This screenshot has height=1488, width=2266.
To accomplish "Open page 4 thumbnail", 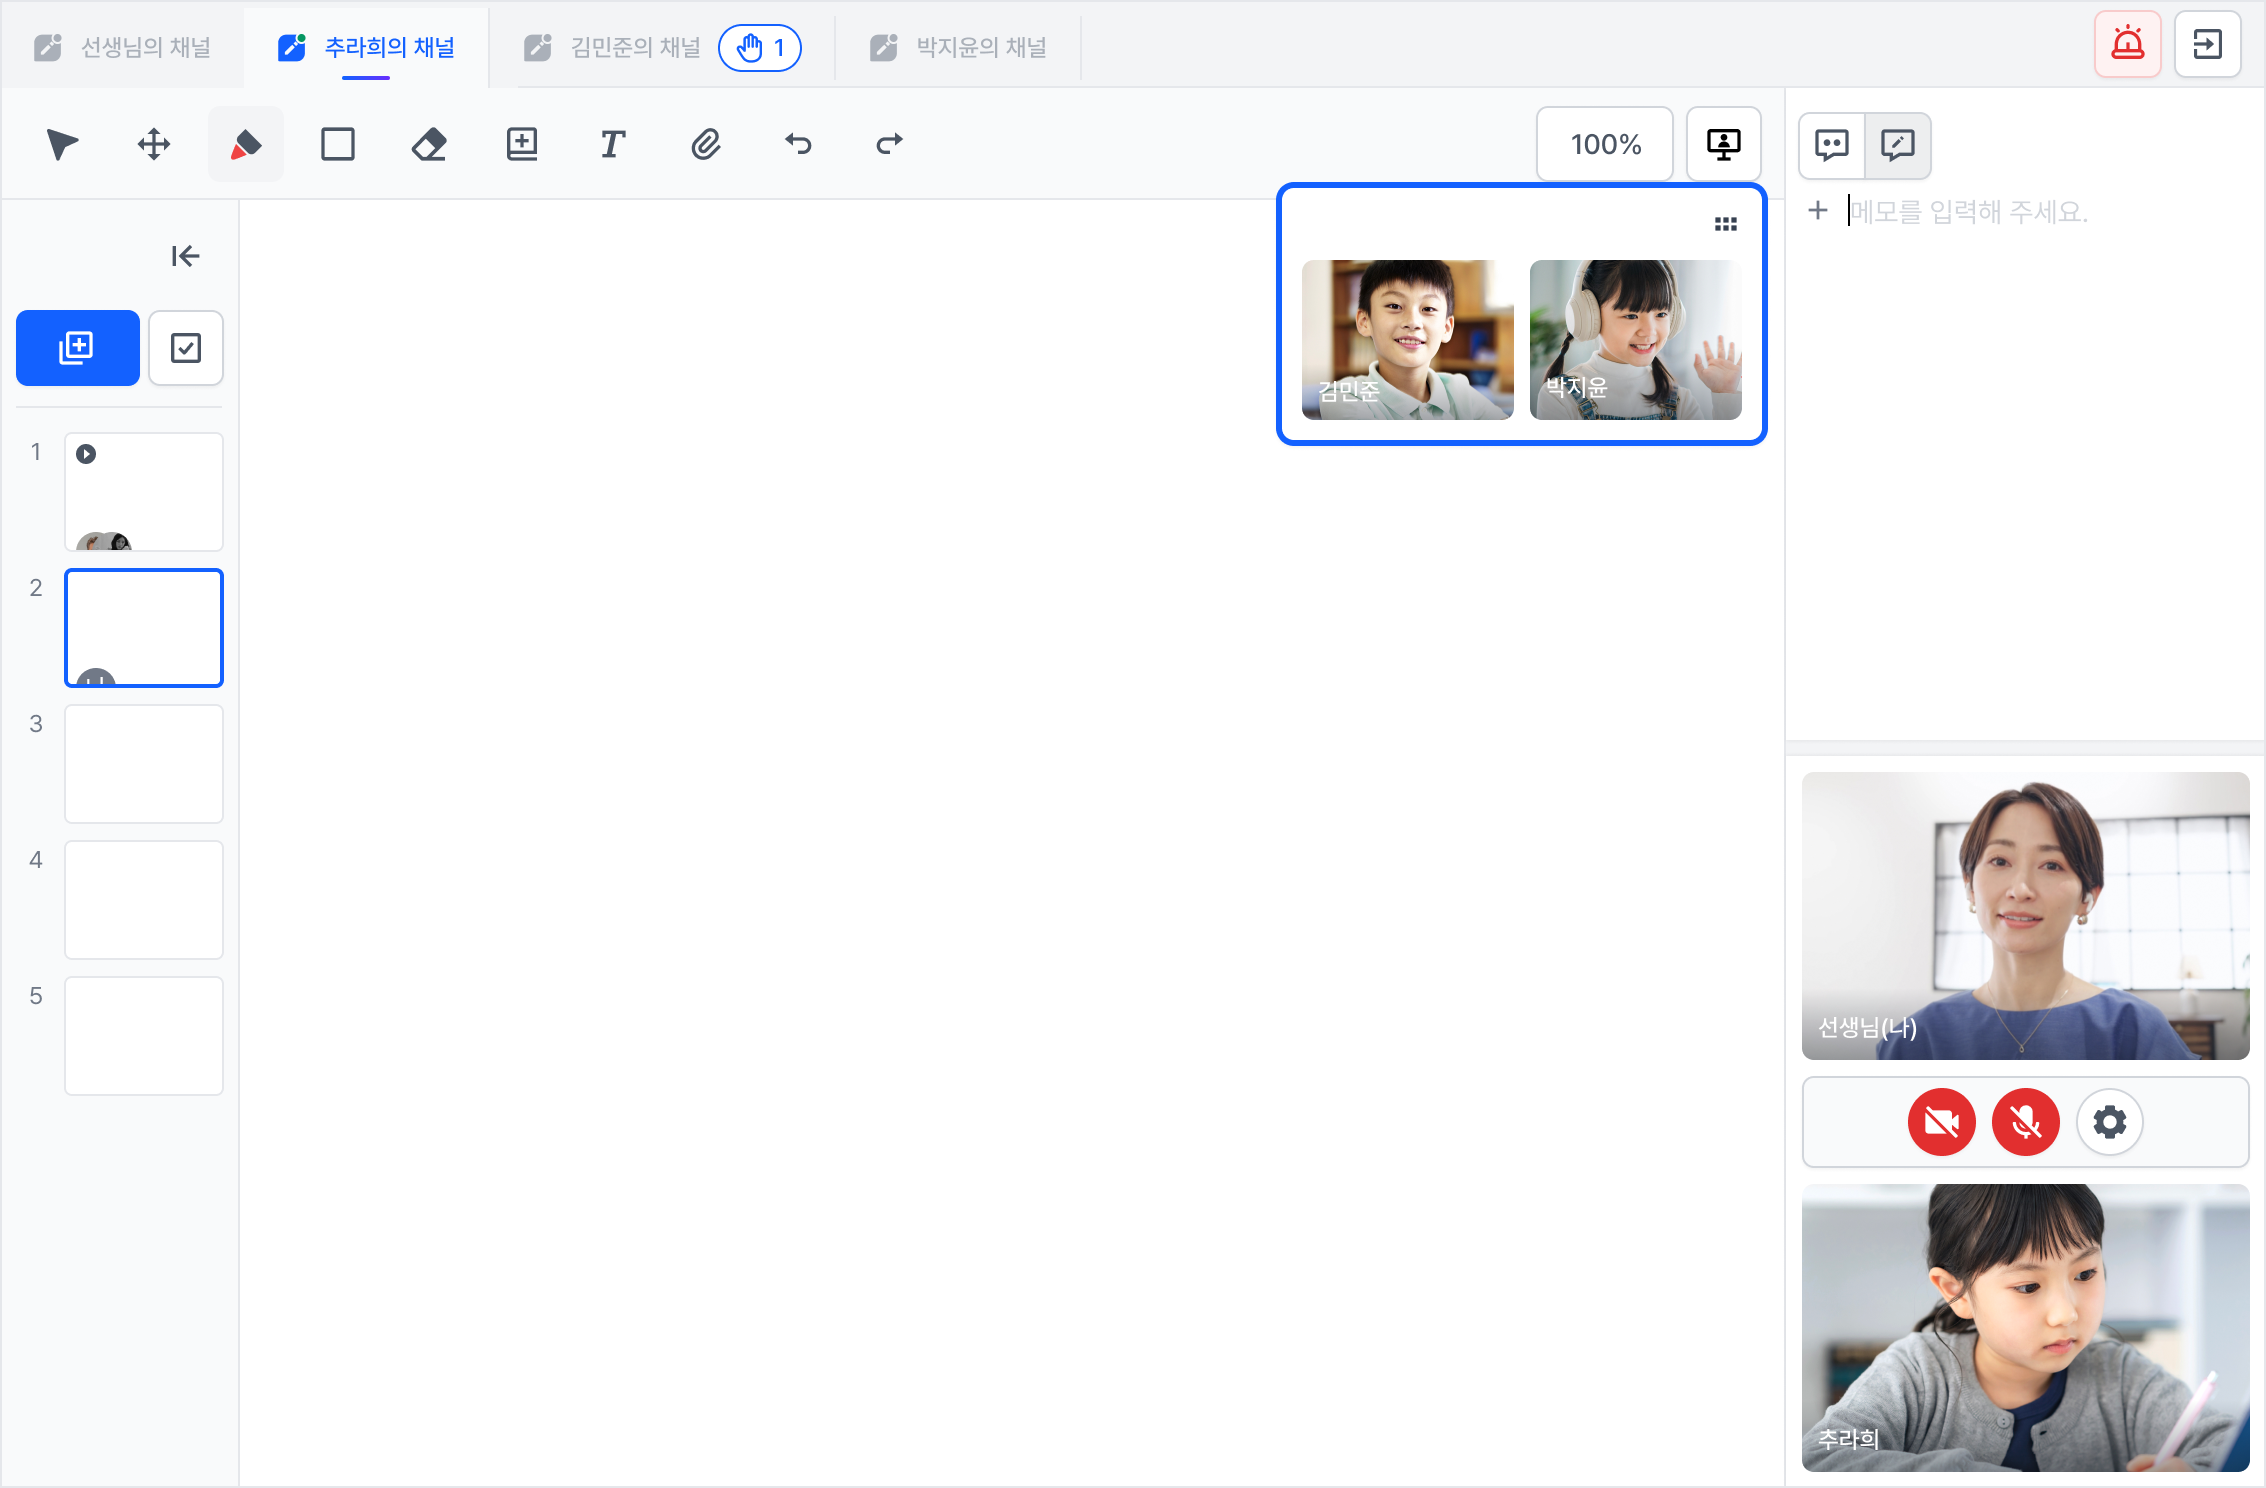I will [x=144, y=900].
